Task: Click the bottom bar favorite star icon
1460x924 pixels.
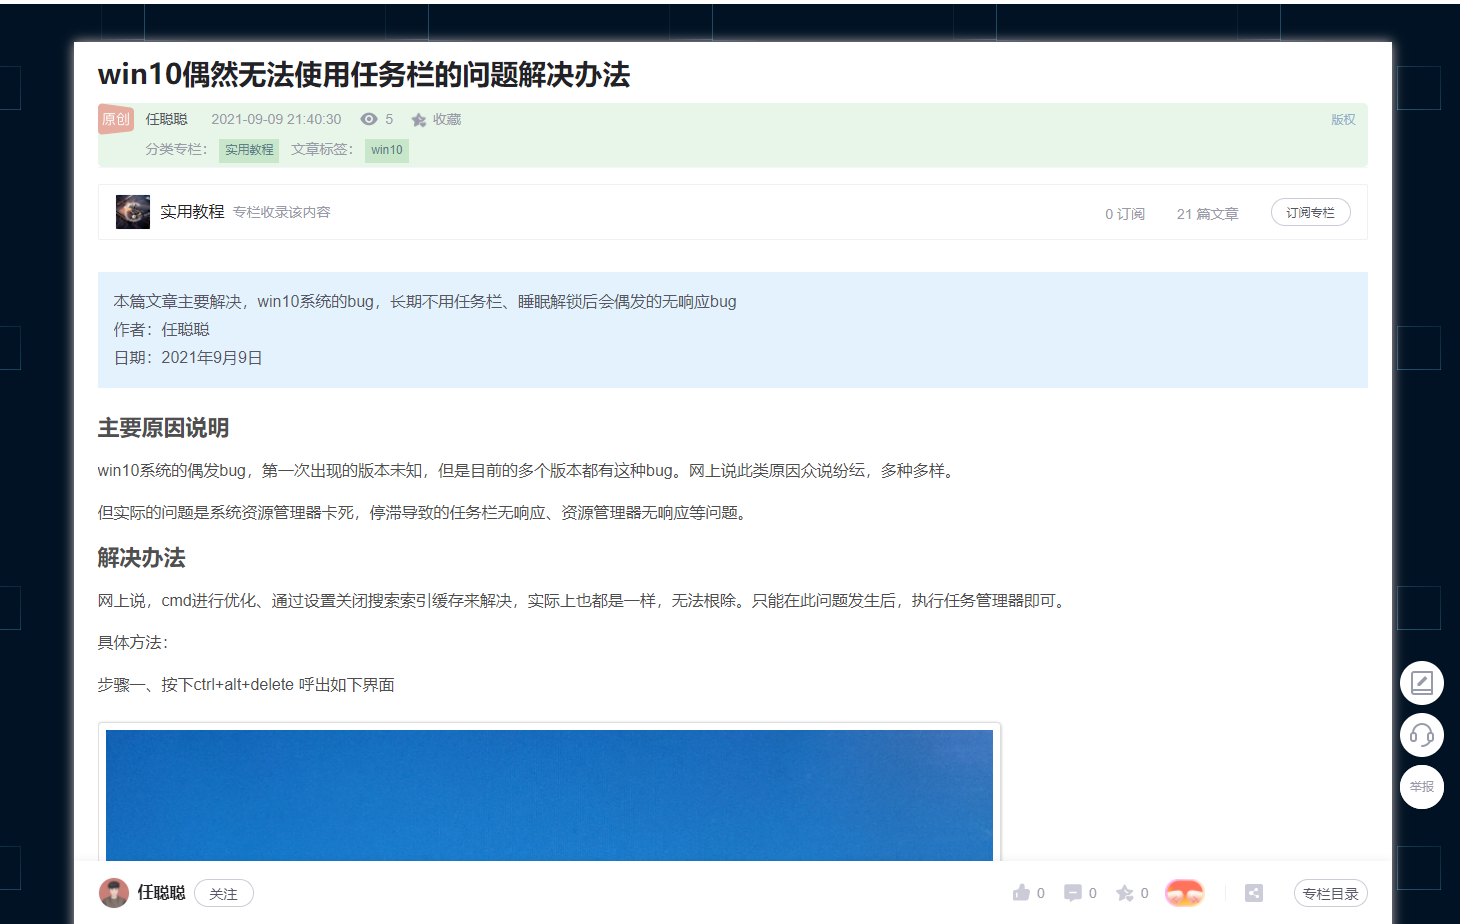Action: tap(1125, 893)
